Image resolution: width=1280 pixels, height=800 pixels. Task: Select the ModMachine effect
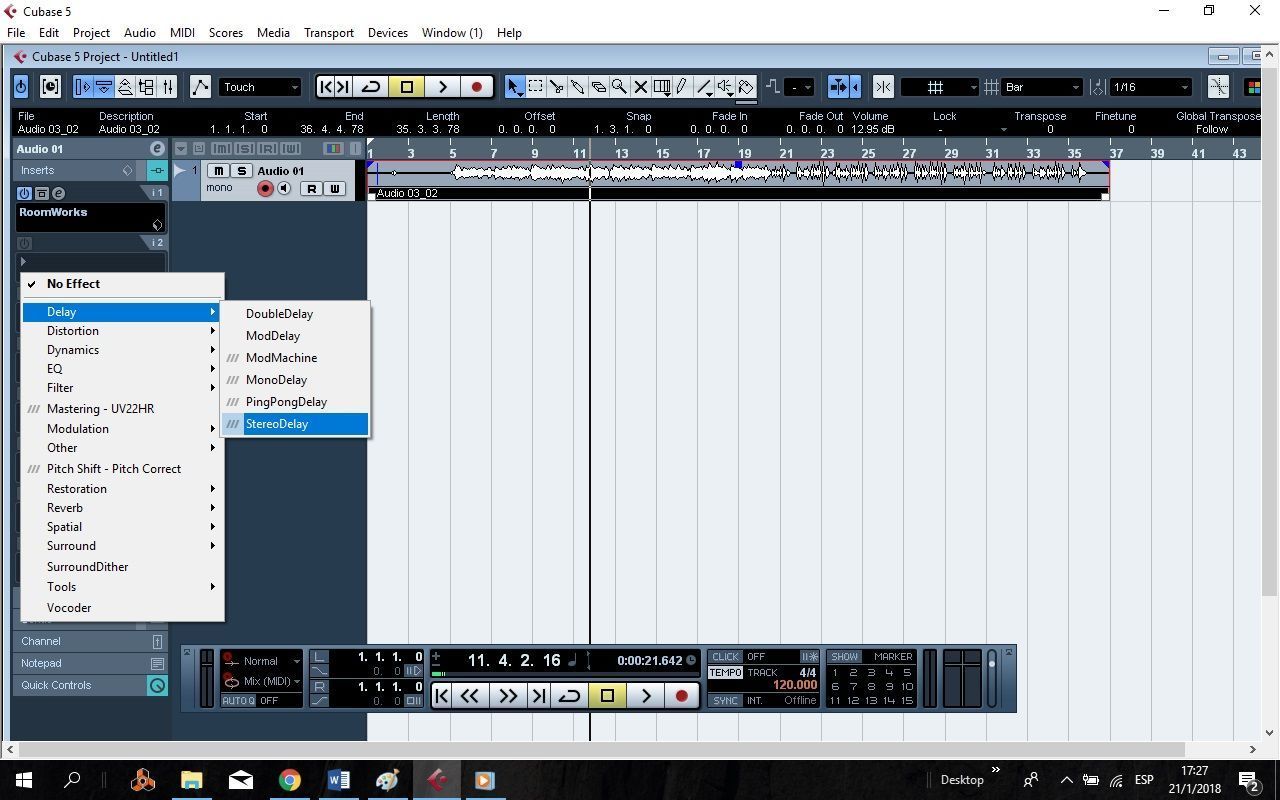pos(295,358)
